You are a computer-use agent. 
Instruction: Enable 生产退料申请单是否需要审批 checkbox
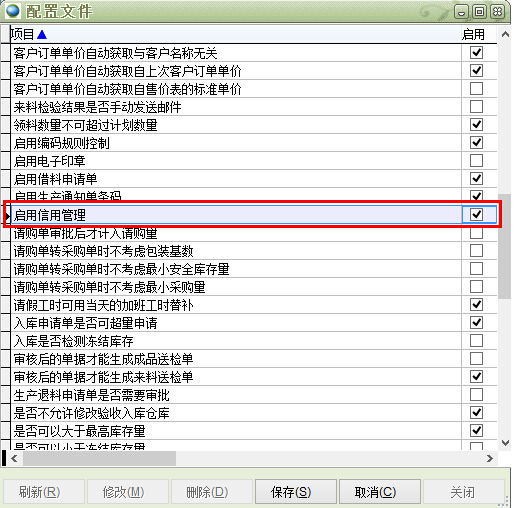(476, 395)
